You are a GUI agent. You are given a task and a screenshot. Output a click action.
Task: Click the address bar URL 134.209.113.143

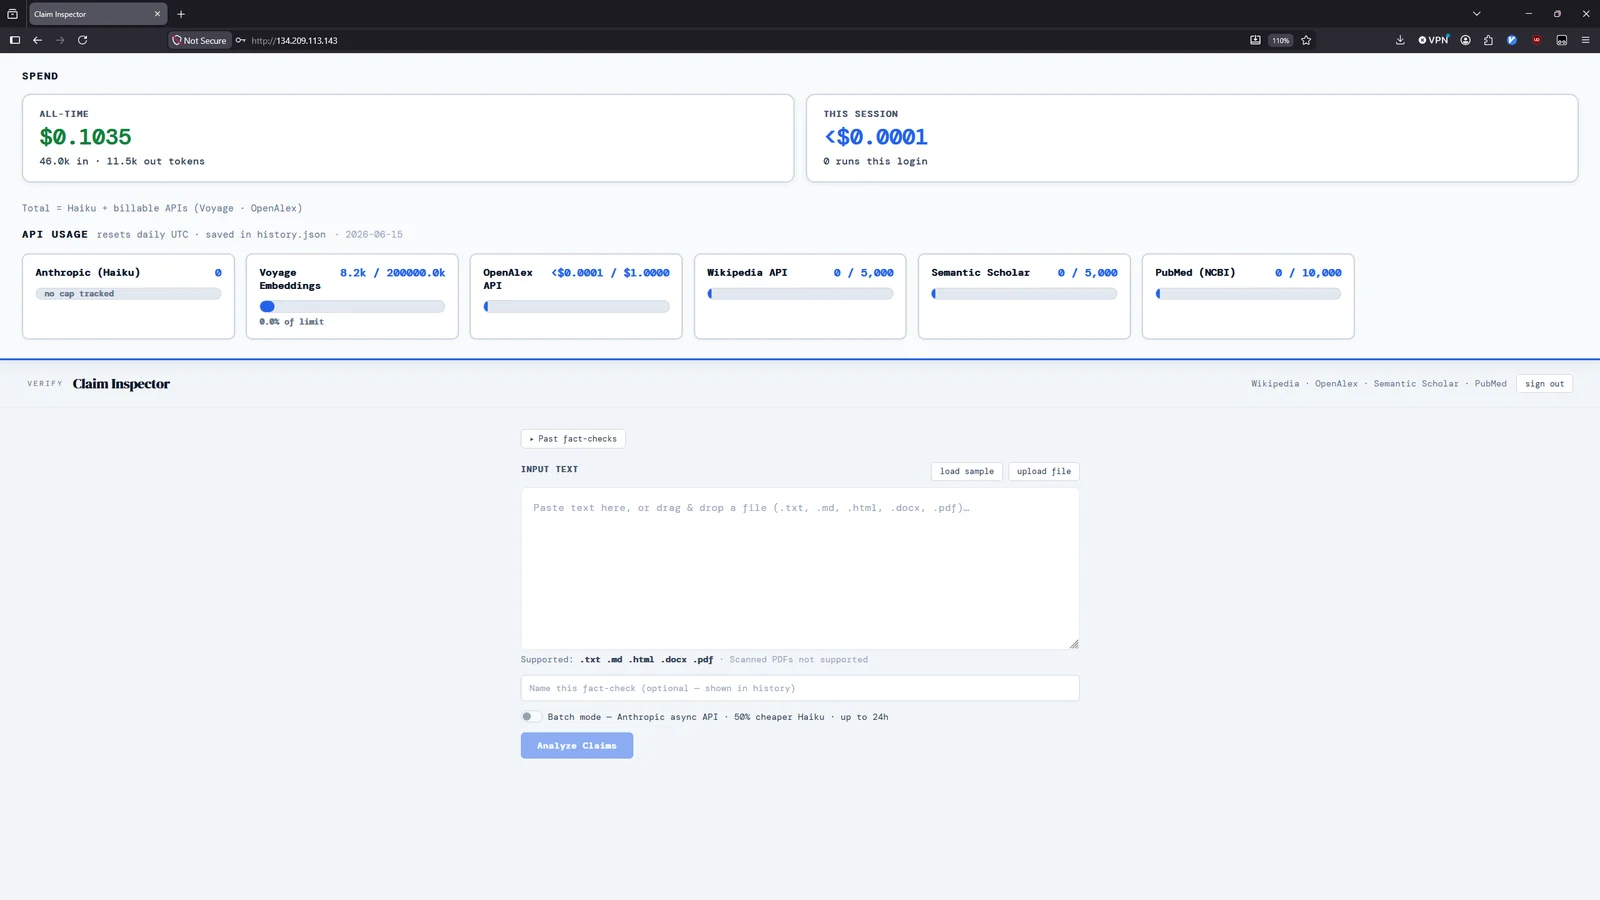[294, 41]
